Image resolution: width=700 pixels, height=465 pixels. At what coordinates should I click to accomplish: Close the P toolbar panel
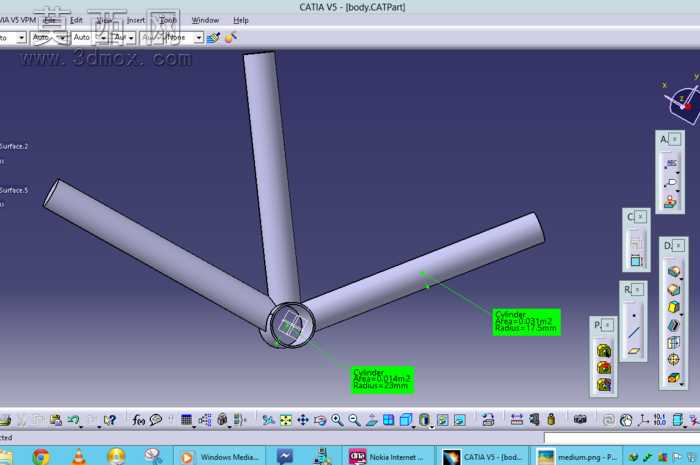pyautogui.click(x=608, y=325)
